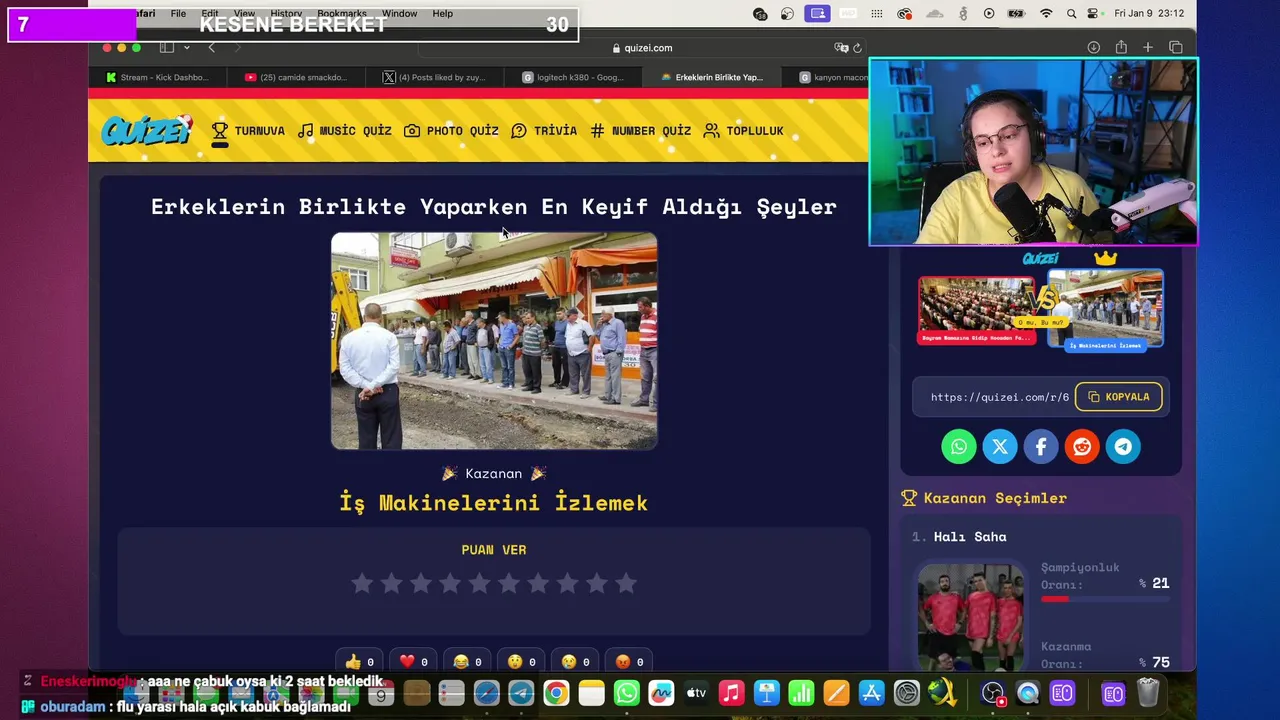
Task: Click the Halı Saha football thumbnail
Action: coord(971,617)
